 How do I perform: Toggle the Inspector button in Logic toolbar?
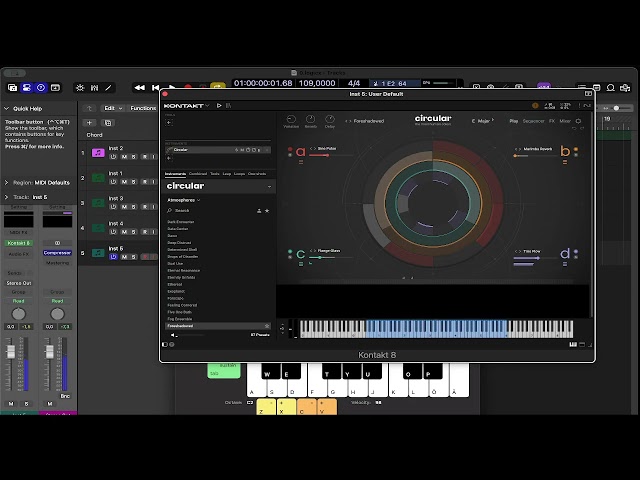(x=27, y=88)
